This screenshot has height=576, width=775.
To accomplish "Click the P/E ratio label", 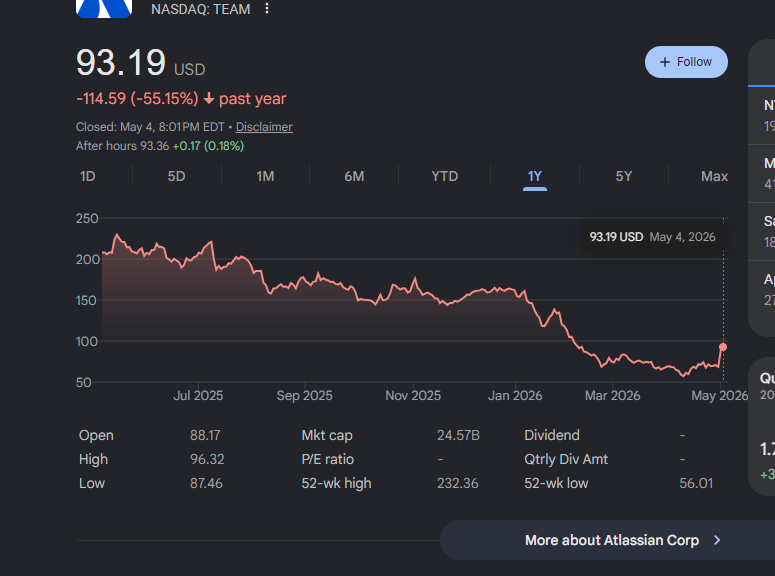I will [328, 459].
